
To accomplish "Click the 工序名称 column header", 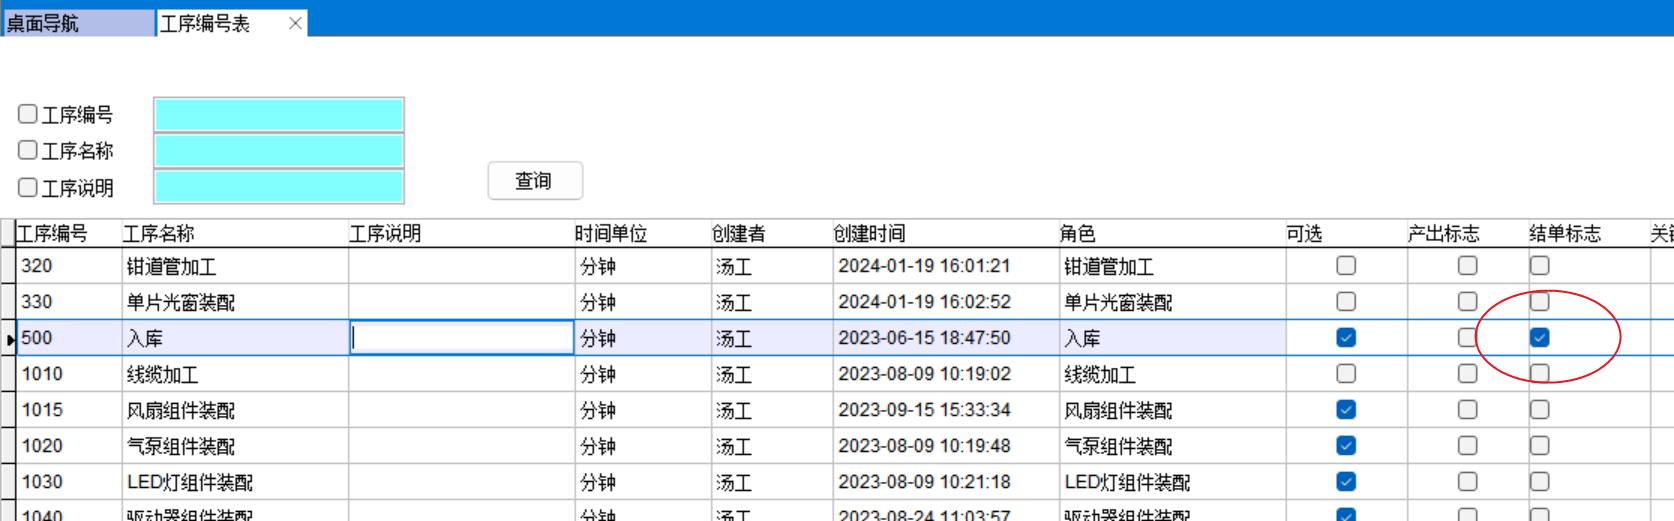I will (x=234, y=233).
